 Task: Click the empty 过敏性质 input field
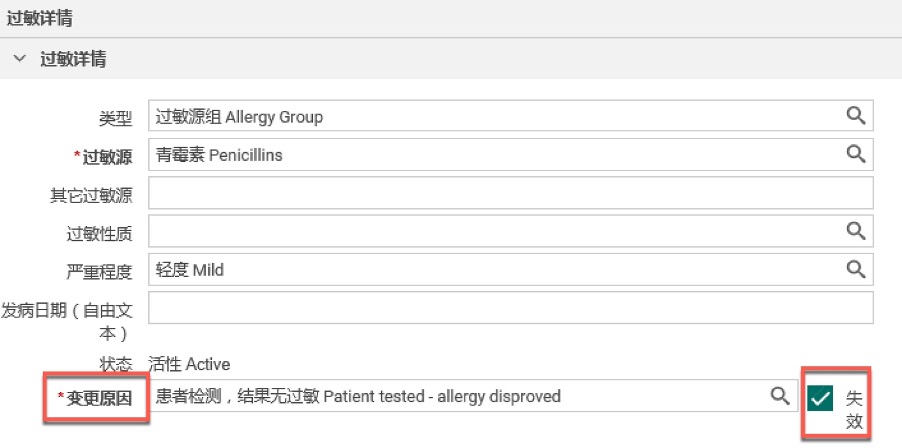point(511,231)
